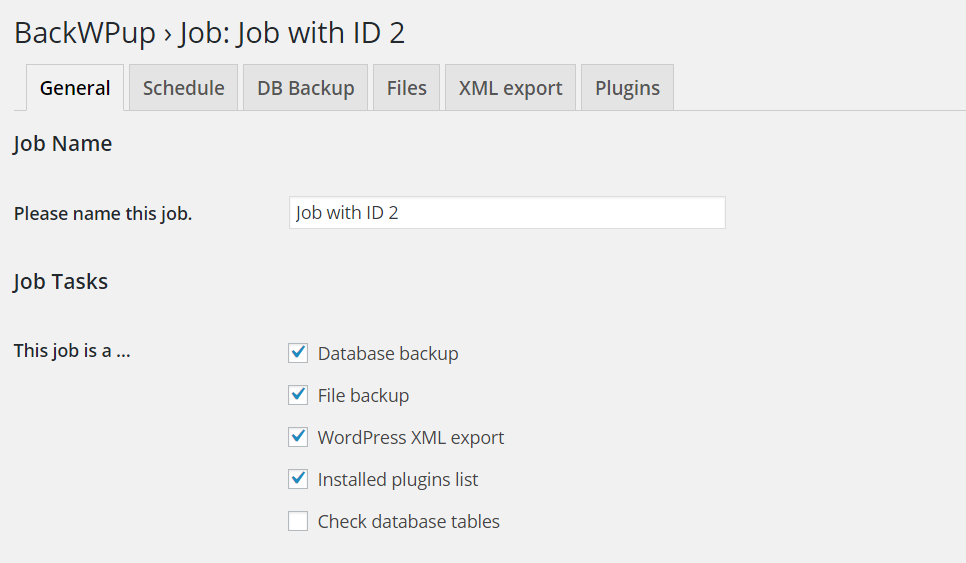Open the DB Backup tab
Image resolution: width=966 pixels, height=563 pixels.
[x=306, y=88]
